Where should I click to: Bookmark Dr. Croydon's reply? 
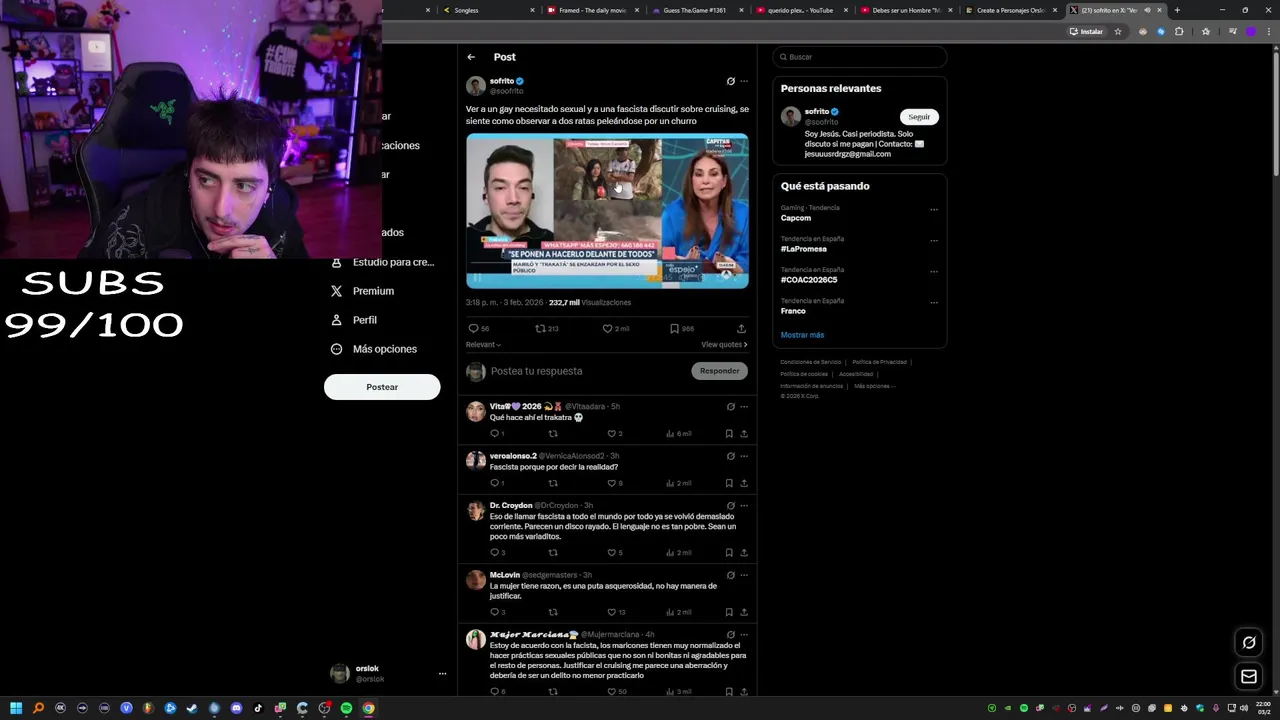[729, 552]
